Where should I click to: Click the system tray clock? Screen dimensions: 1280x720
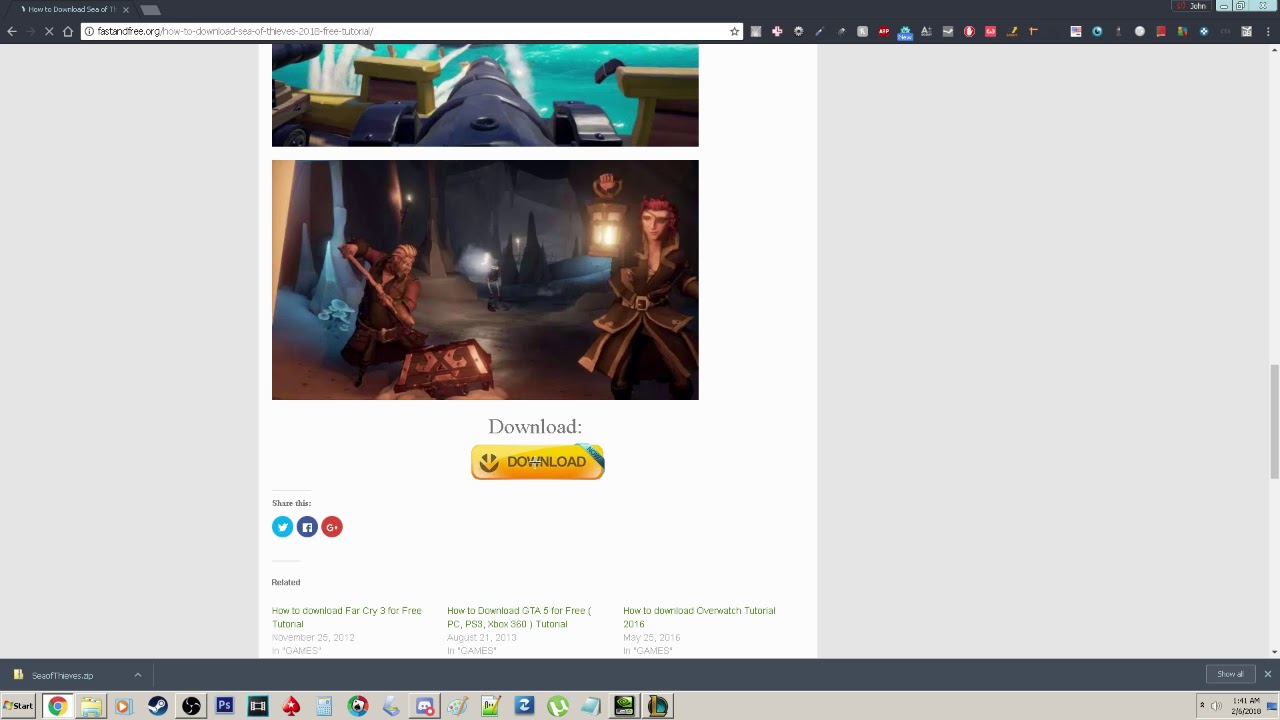(x=1246, y=706)
